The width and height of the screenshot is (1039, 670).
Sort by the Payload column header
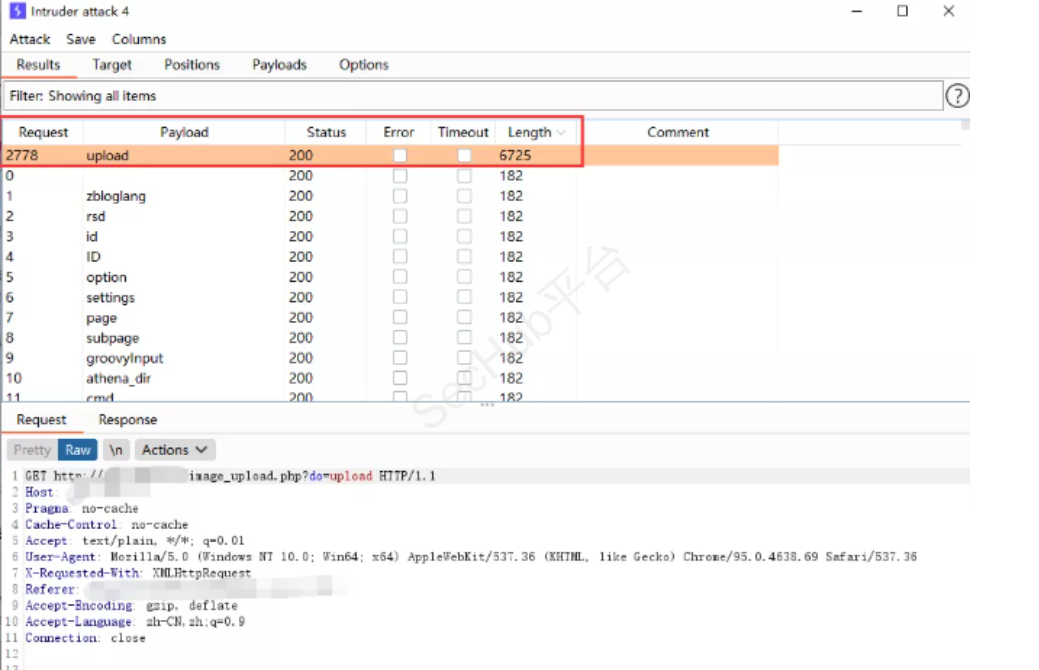point(184,132)
